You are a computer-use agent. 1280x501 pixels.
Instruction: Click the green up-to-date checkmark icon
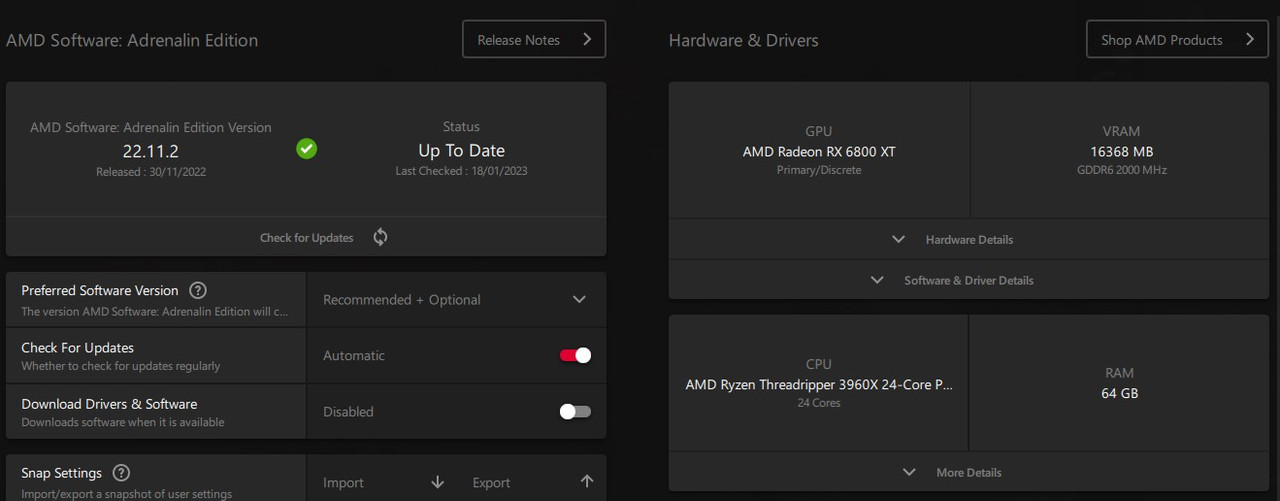tap(307, 149)
